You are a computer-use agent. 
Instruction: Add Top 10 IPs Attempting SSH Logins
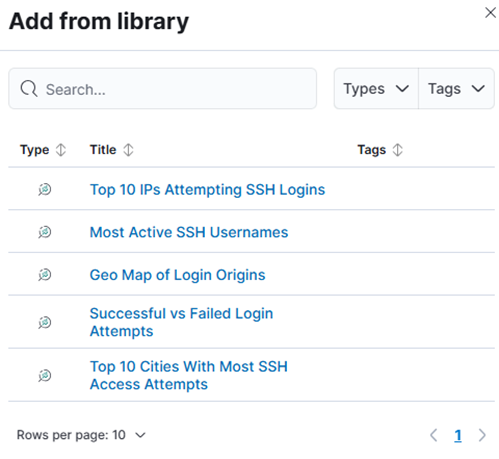pos(207,190)
